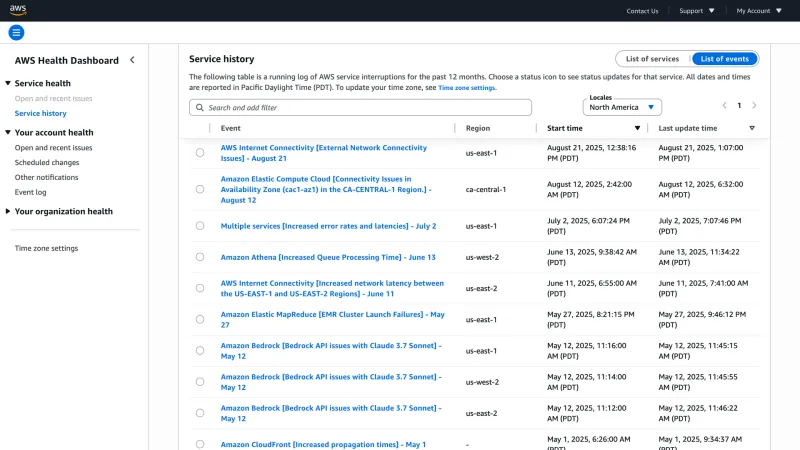Open Service history in sidebar
The image size is (800, 450).
(x=40, y=113)
